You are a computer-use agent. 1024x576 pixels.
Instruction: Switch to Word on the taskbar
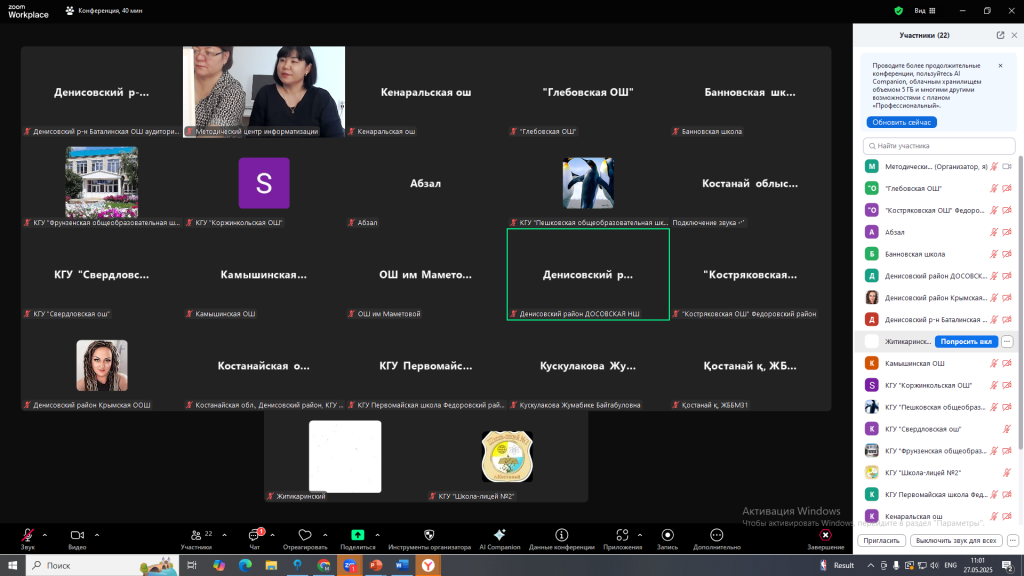pos(402,565)
